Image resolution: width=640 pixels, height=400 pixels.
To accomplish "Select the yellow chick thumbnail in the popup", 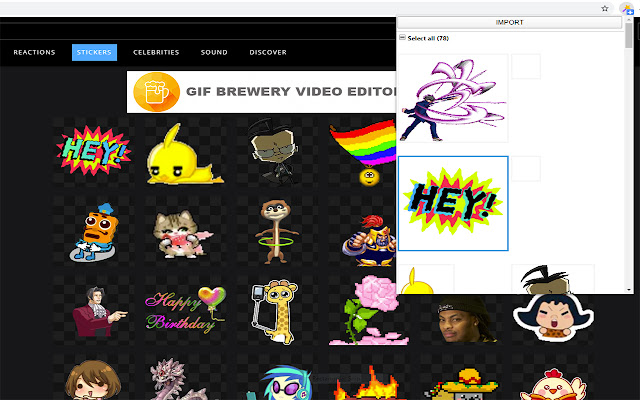I will pos(426,279).
